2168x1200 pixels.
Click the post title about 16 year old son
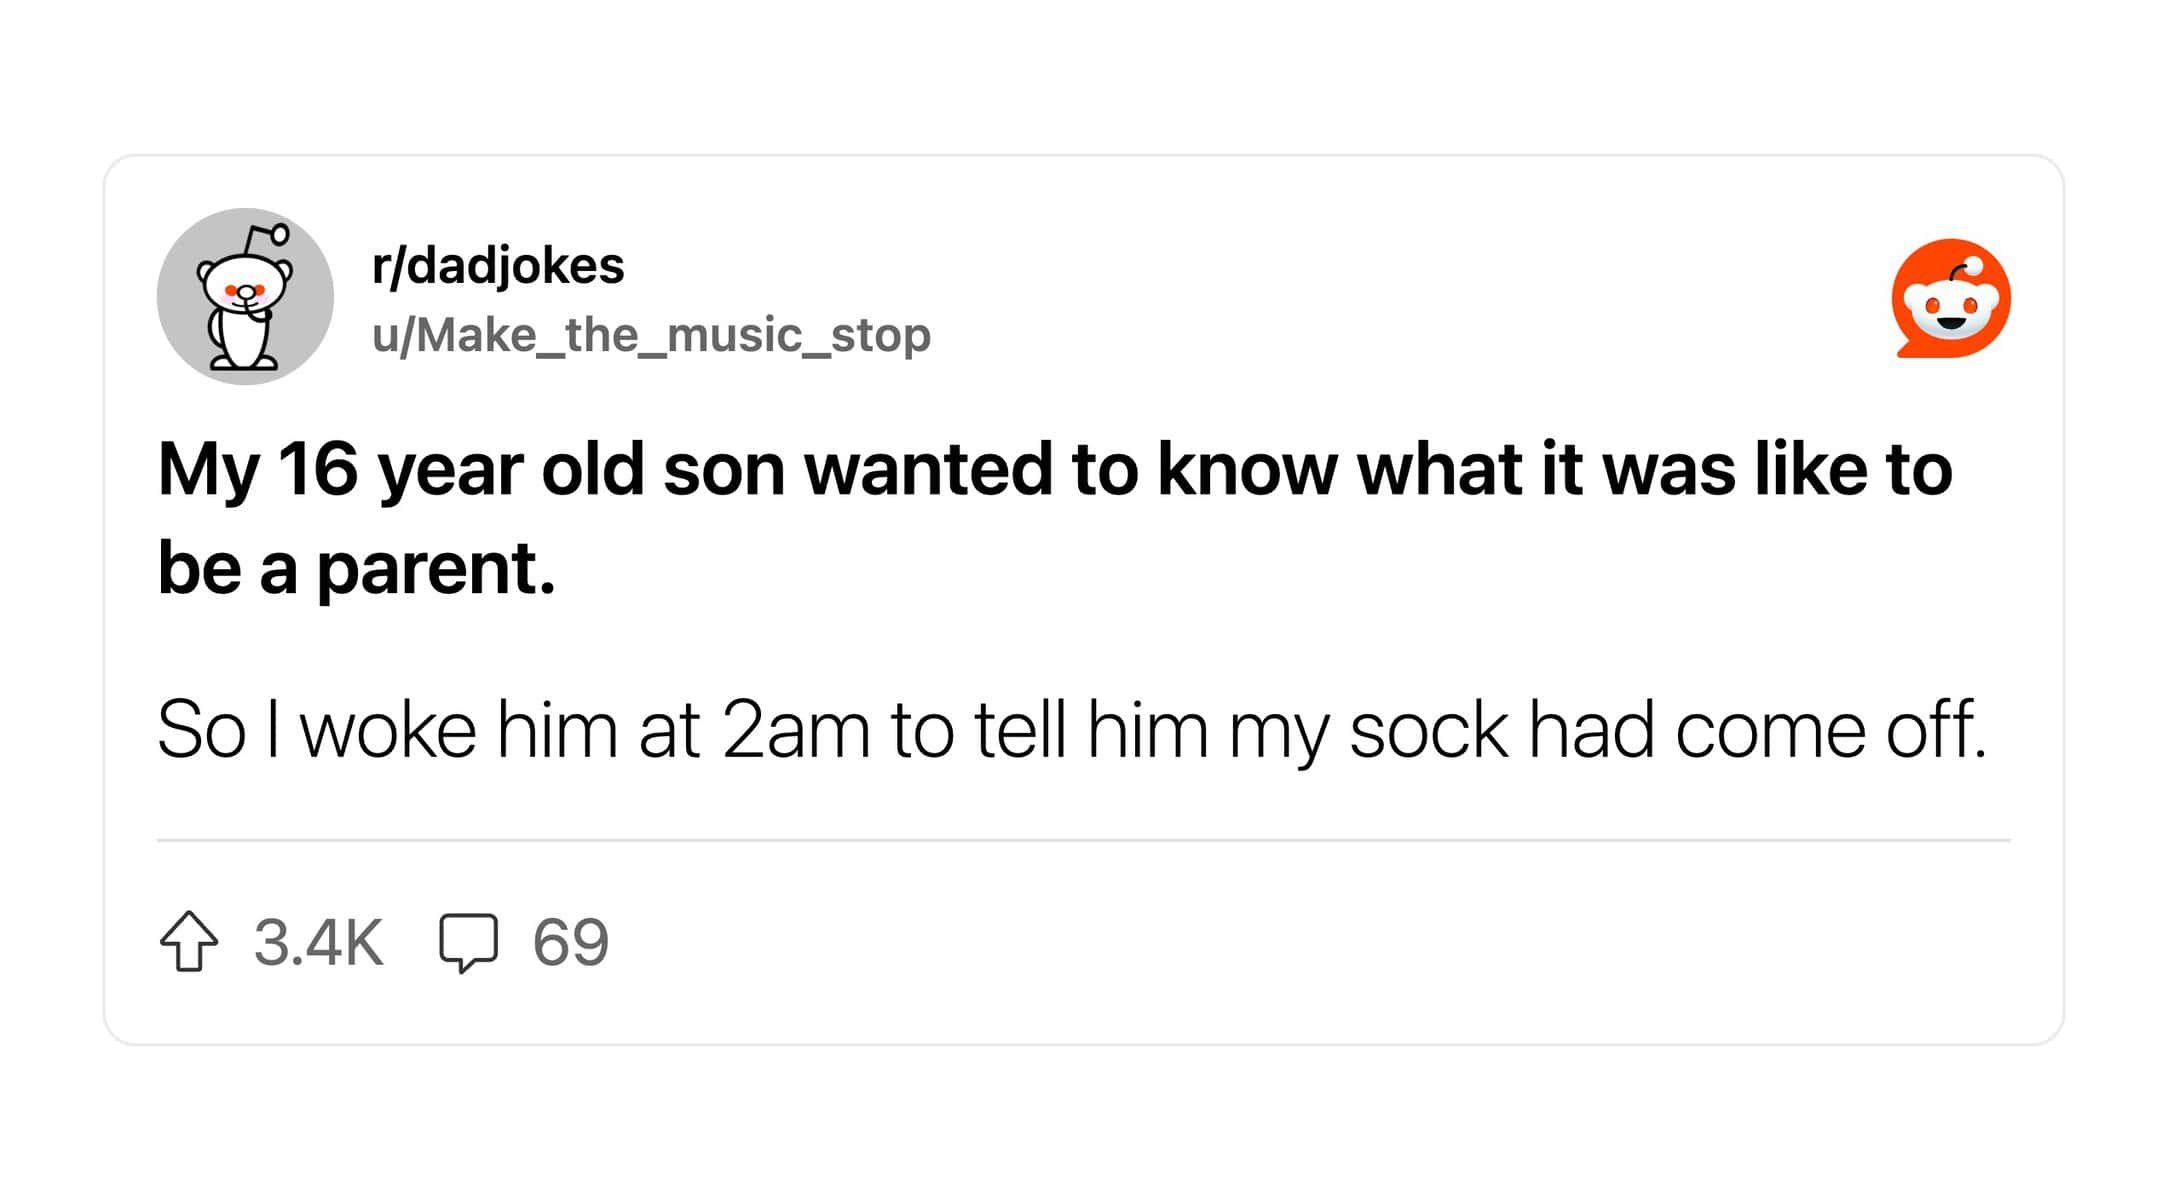(x=1055, y=518)
